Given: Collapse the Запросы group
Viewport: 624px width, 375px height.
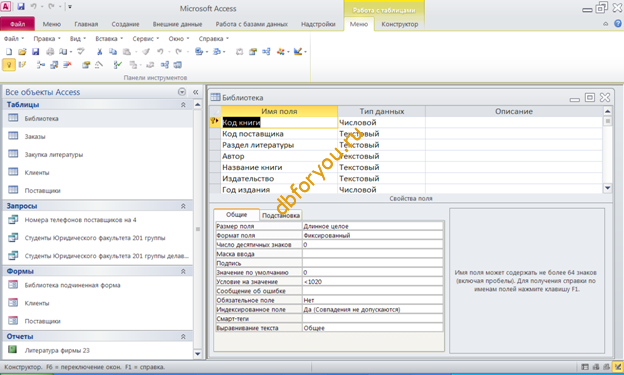Looking at the screenshot, I should pos(183,206).
